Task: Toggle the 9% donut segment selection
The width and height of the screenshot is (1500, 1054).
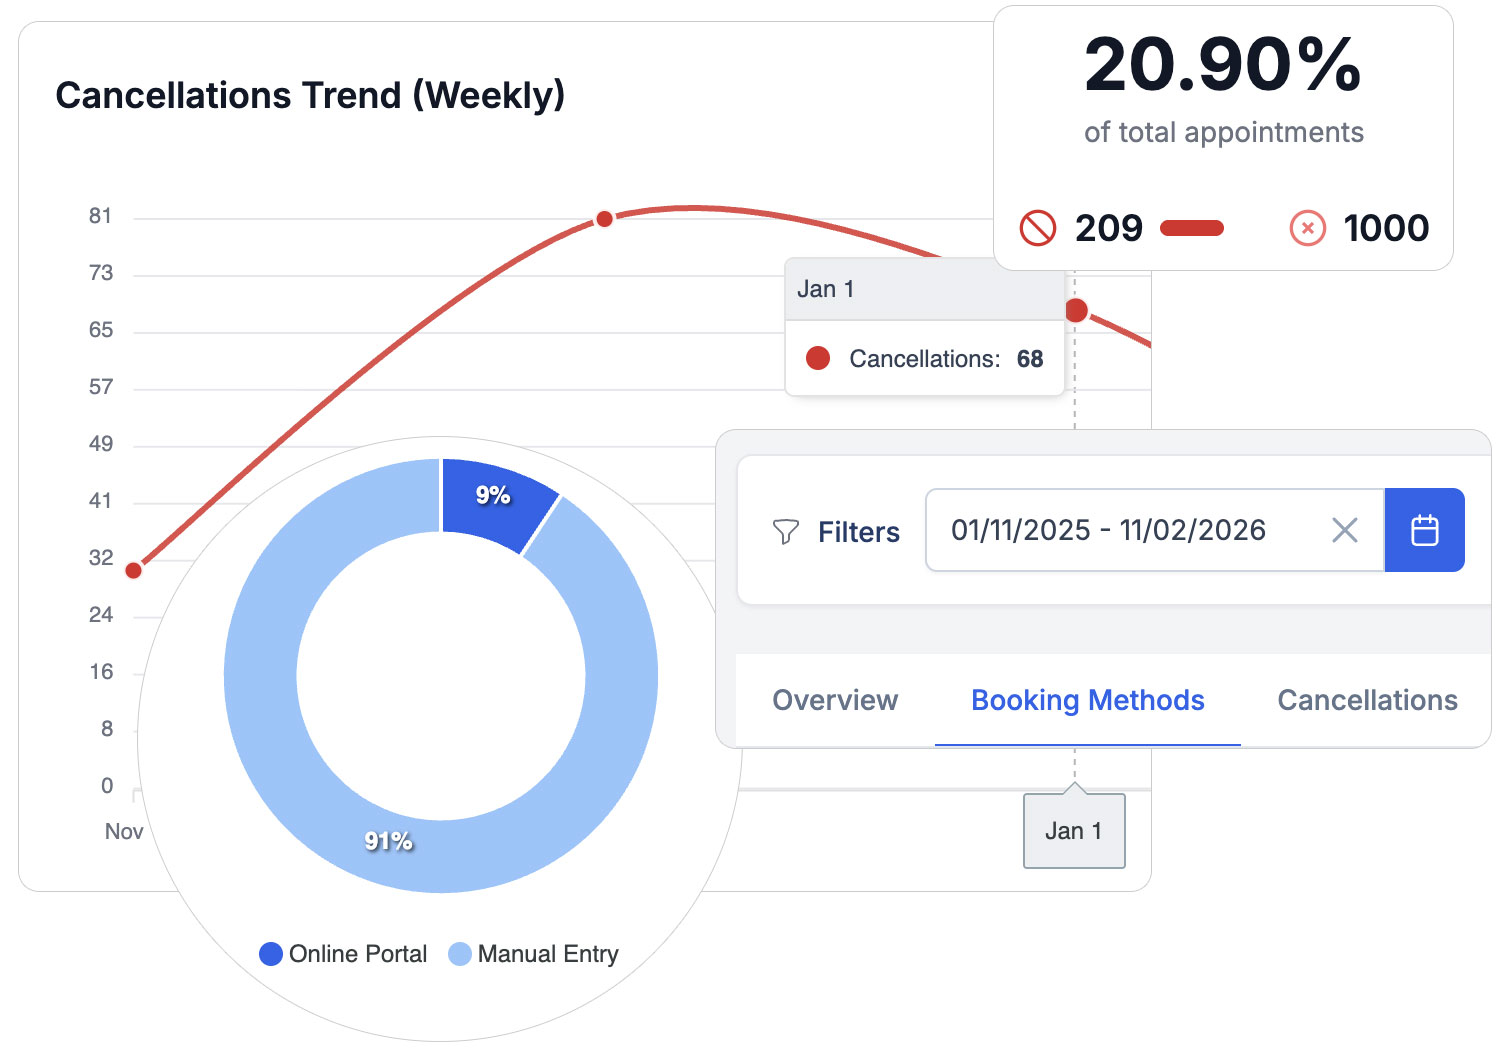Action: [493, 495]
